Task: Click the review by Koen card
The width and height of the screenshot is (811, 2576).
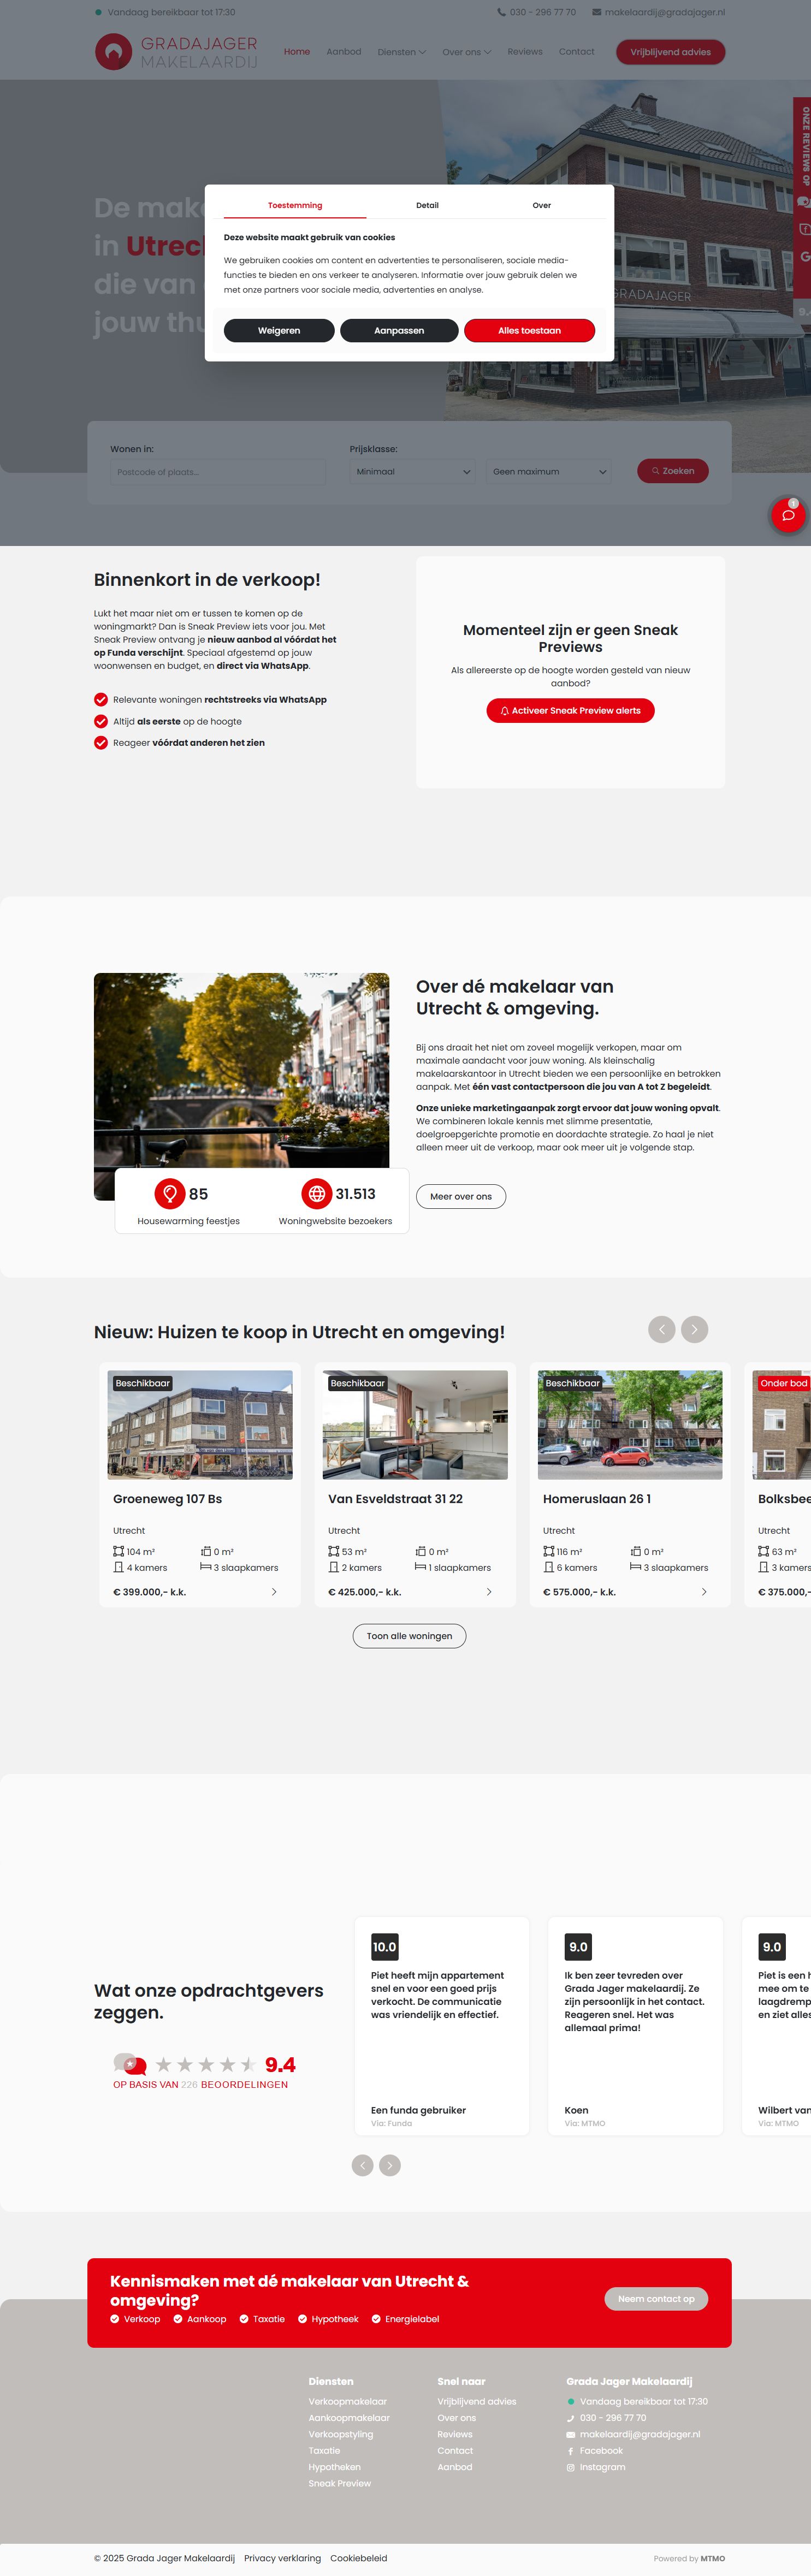Action: (635, 2026)
